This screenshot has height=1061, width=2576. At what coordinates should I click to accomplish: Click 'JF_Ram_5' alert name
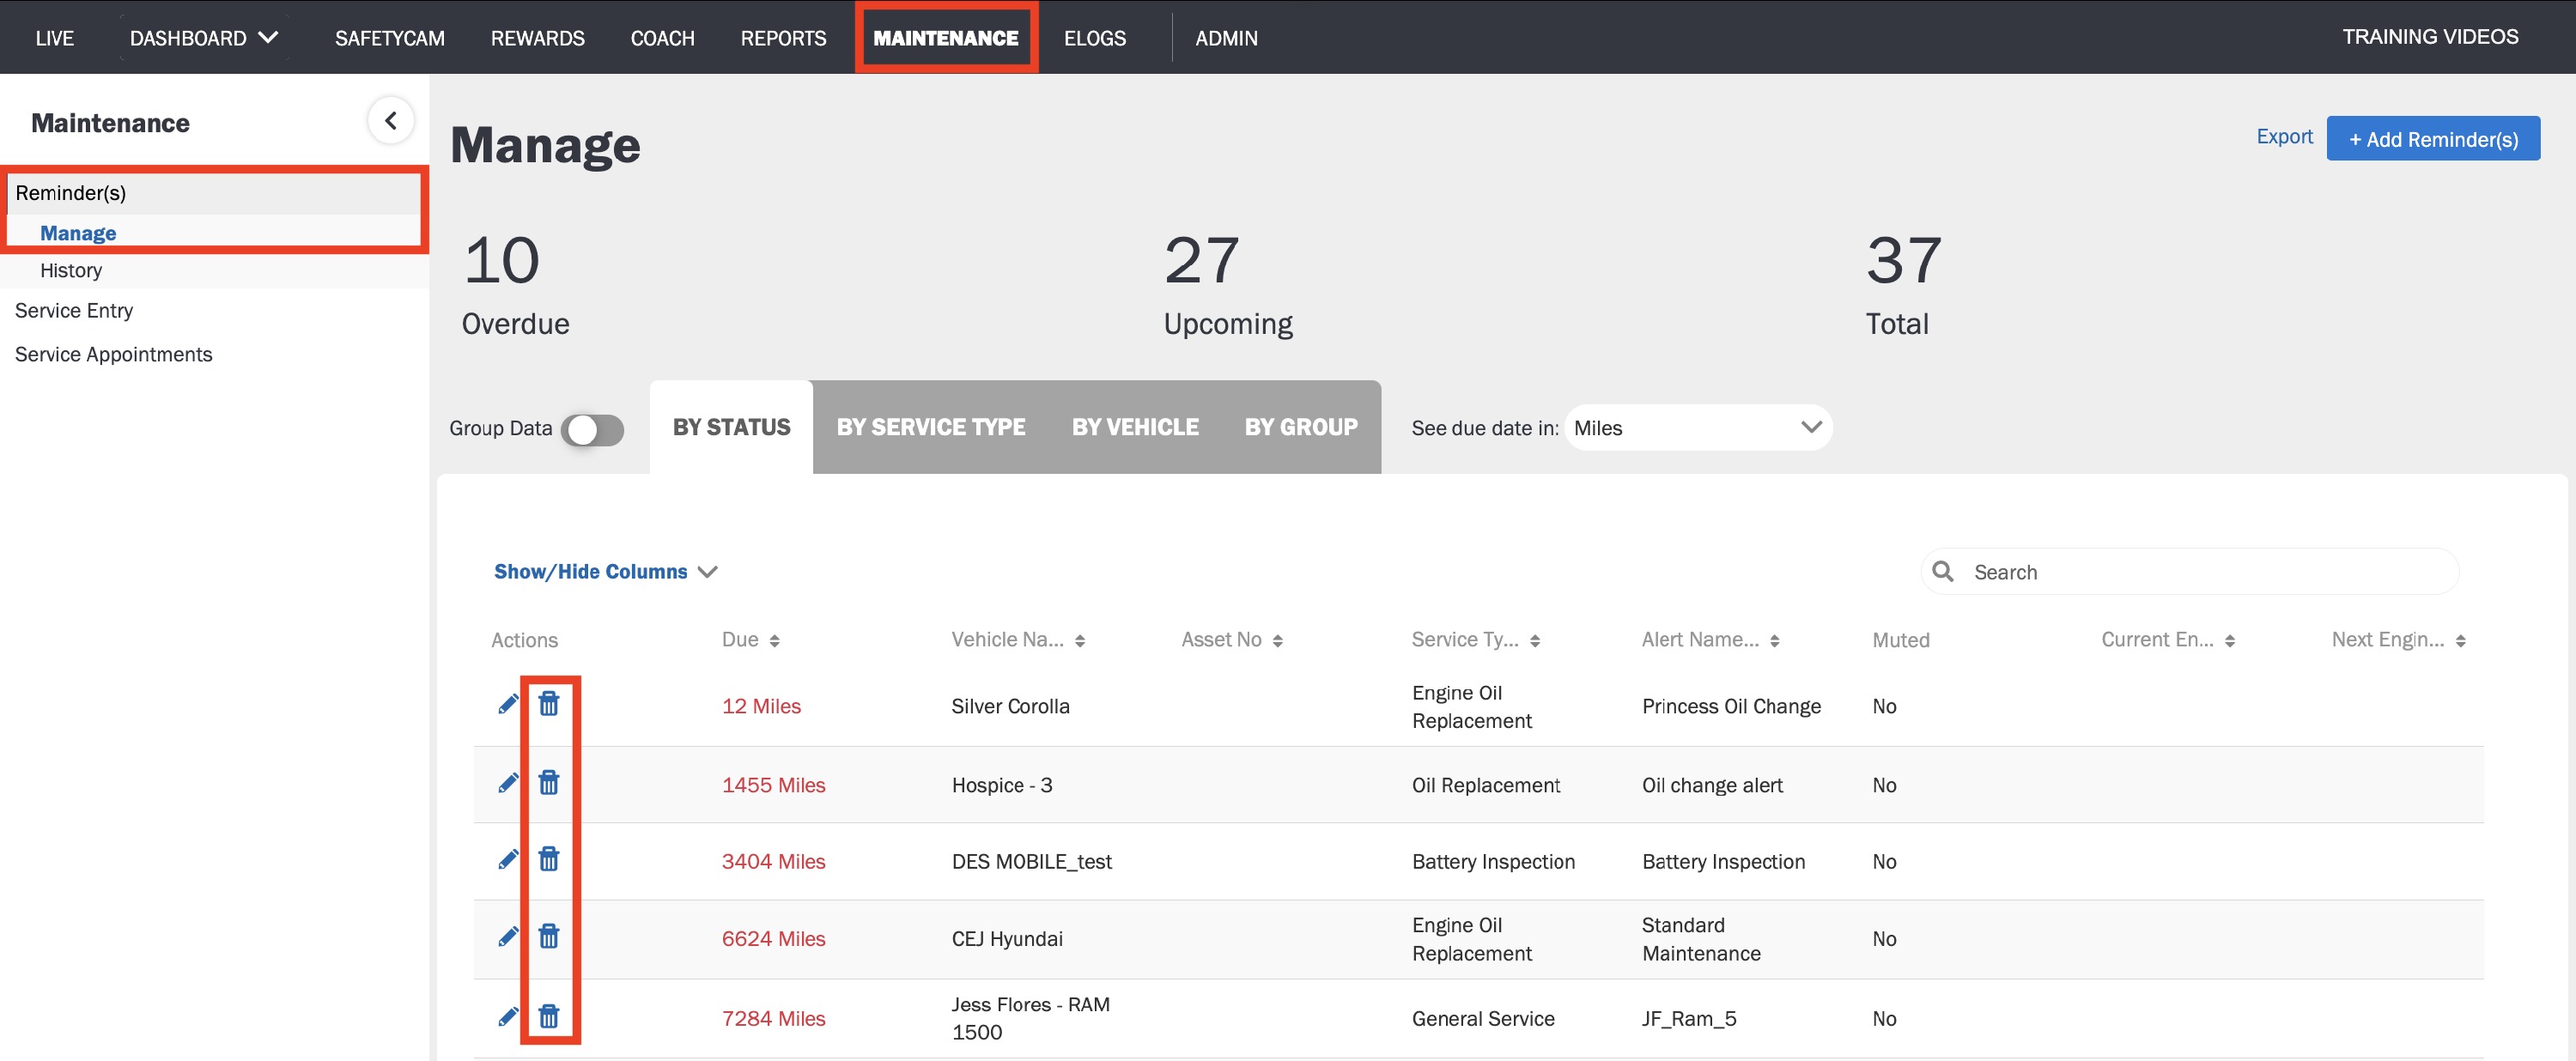pyautogui.click(x=1689, y=1019)
